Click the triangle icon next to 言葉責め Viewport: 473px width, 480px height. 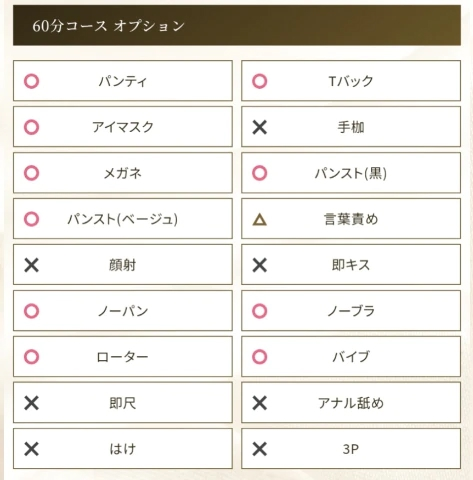click(260, 220)
